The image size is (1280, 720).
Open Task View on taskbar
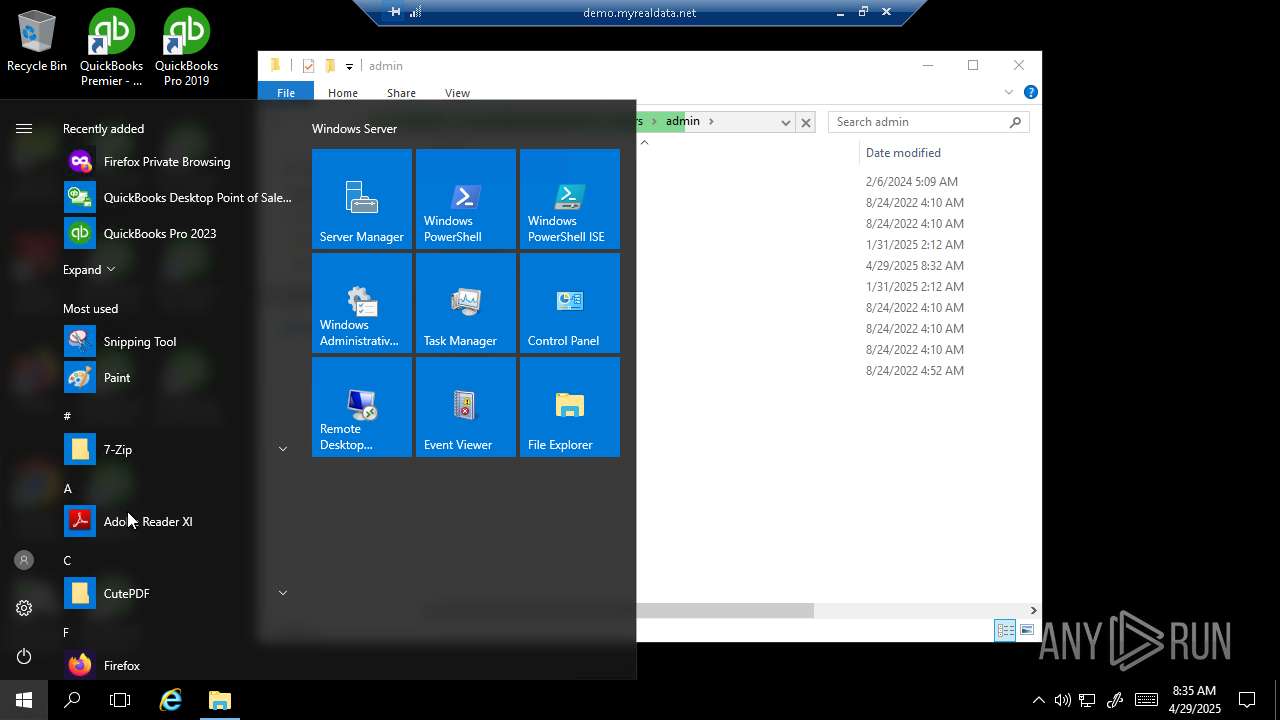click(120, 700)
